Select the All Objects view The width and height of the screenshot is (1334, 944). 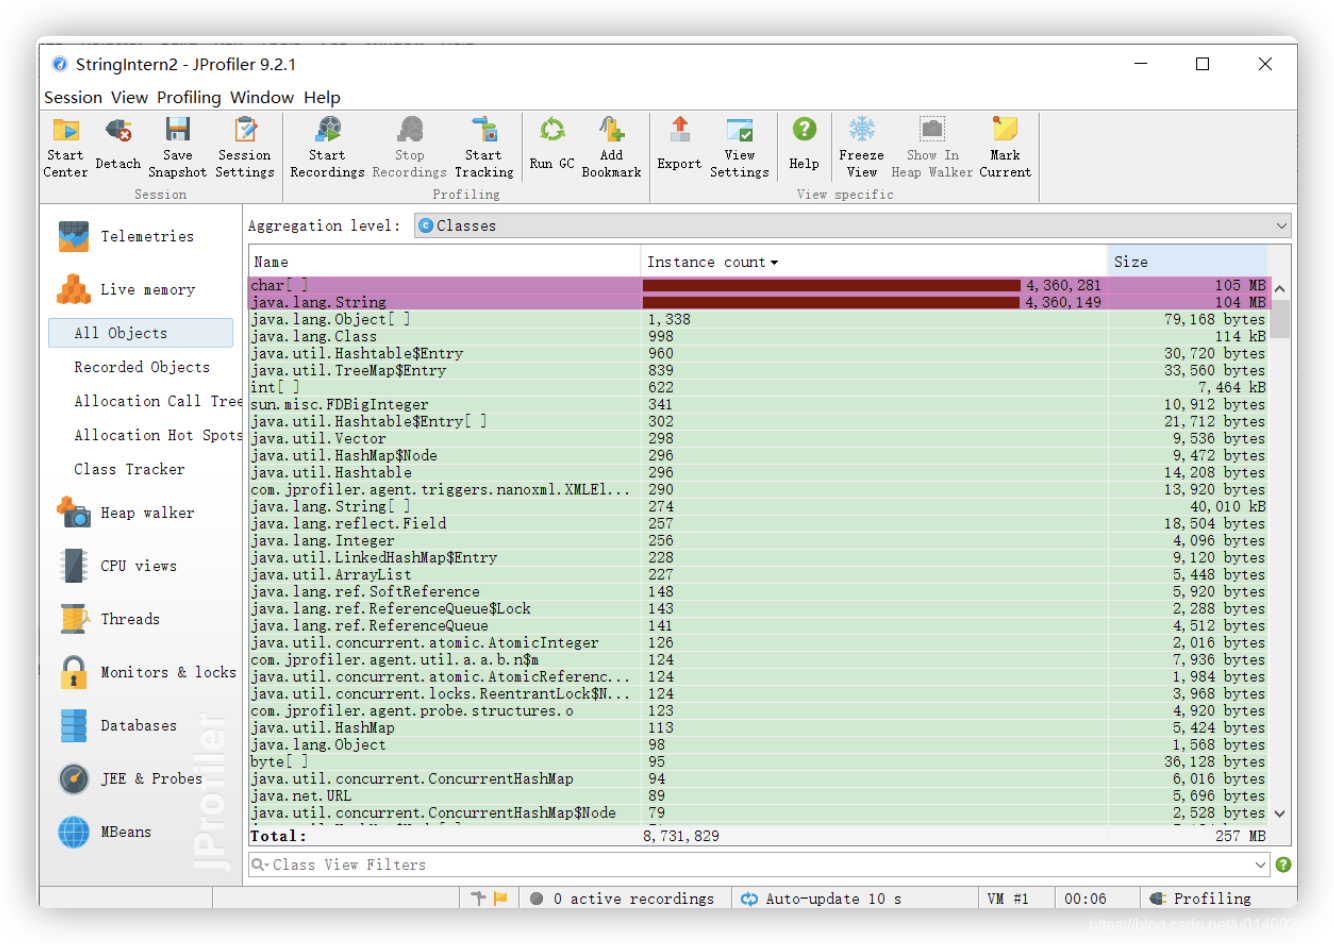click(140, 333)
